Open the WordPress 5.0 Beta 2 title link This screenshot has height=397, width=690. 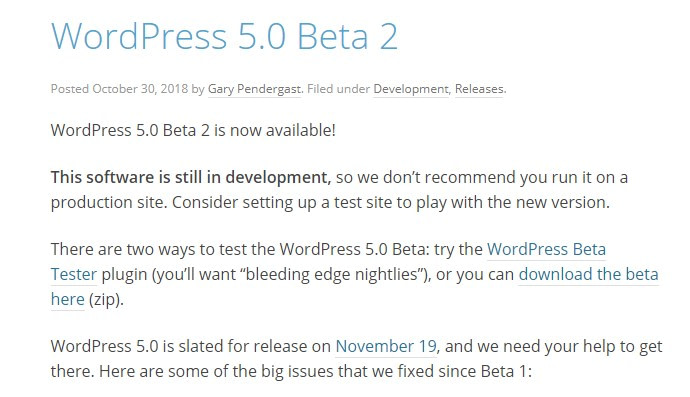[224, 36]
